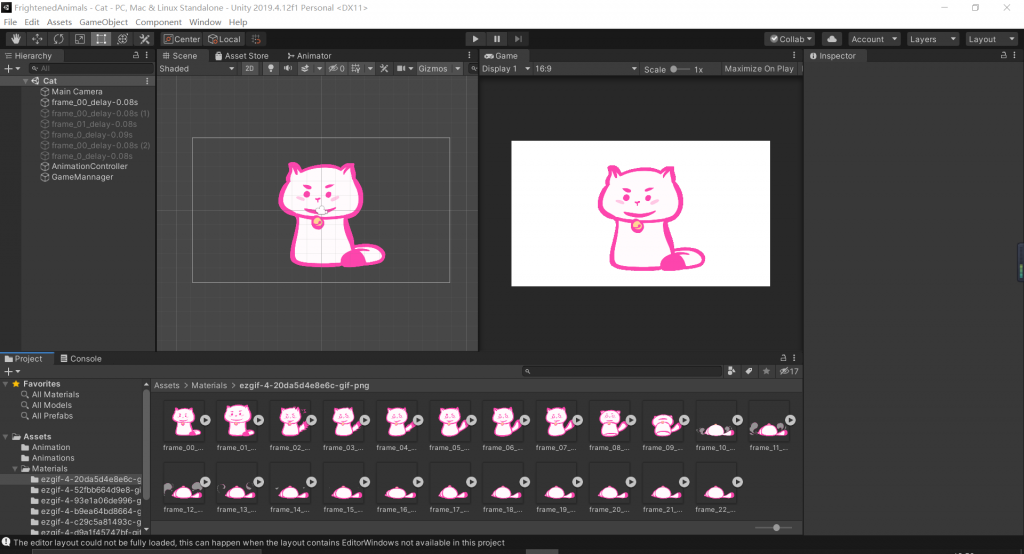
Task: Collapse the Materials folder
Action: click(x=15, y=468)
